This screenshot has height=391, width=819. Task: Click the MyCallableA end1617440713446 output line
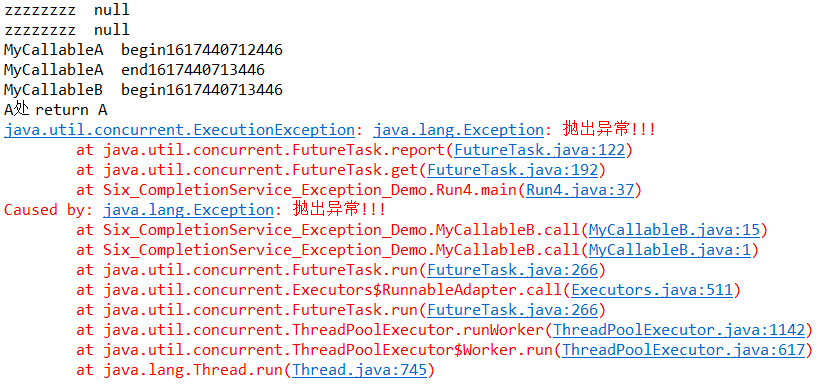pyautogui.click(x=134, y=70)
